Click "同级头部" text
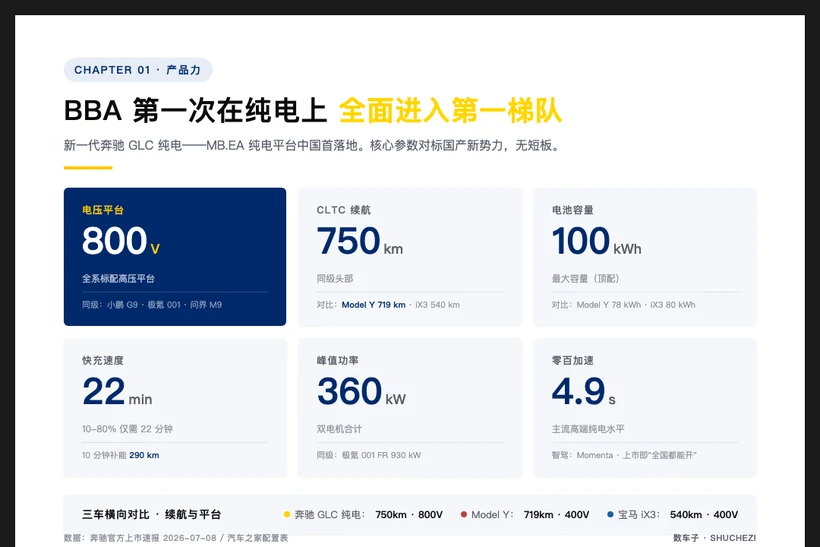The image size is (820, 547). coord(335,279)
